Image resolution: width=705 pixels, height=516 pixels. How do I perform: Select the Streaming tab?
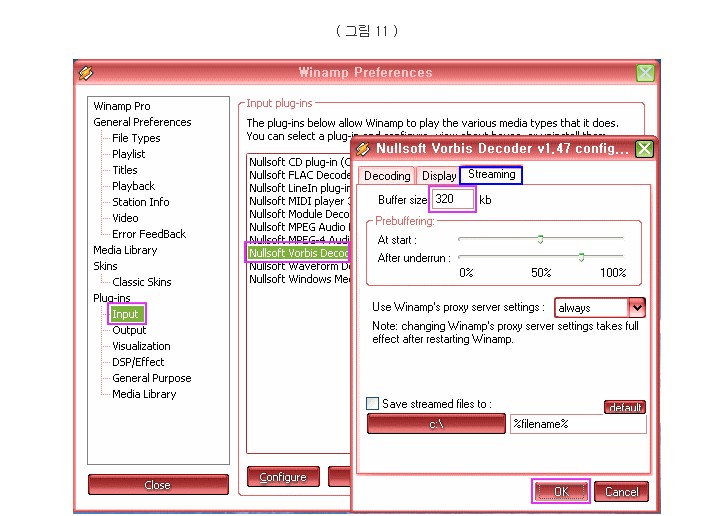[x=491, y=174]
